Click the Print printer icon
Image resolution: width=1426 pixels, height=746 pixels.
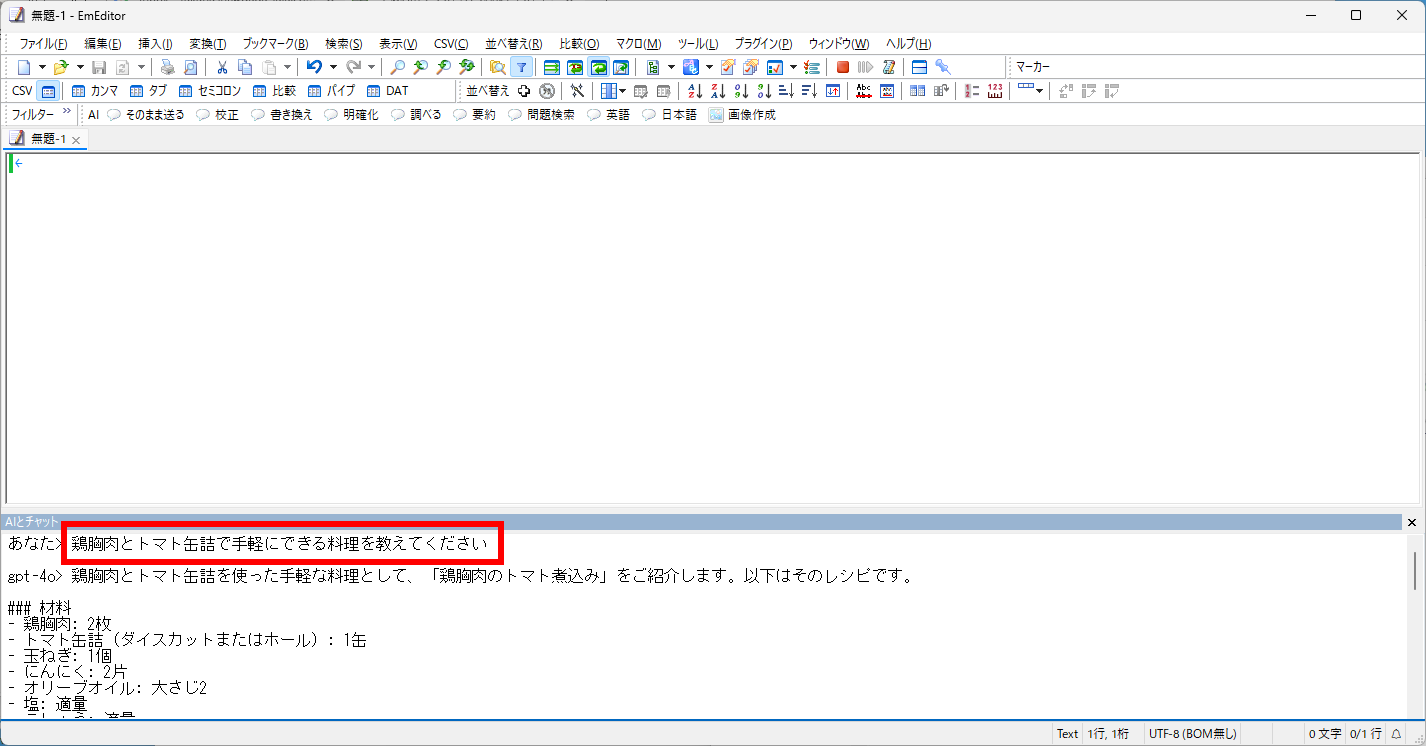click(167, 67)
